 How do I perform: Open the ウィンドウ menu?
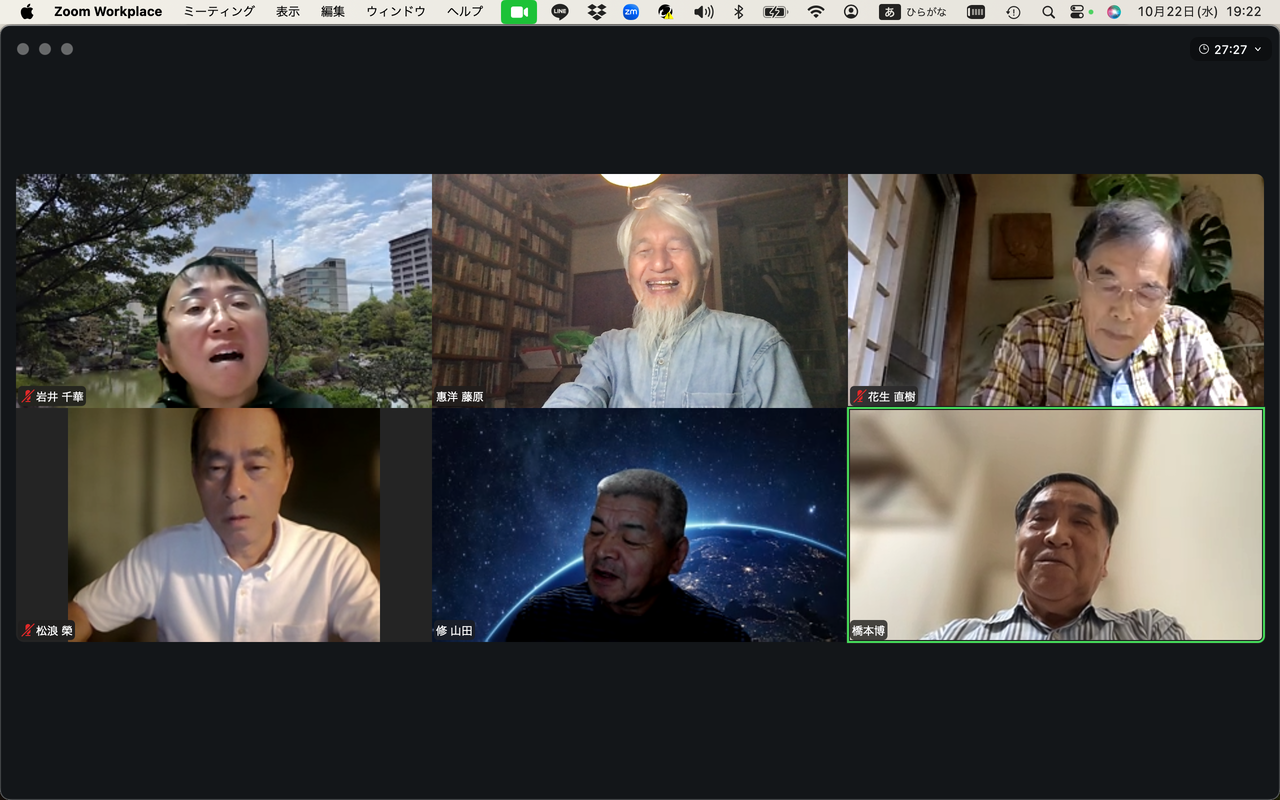pos(396,12)
